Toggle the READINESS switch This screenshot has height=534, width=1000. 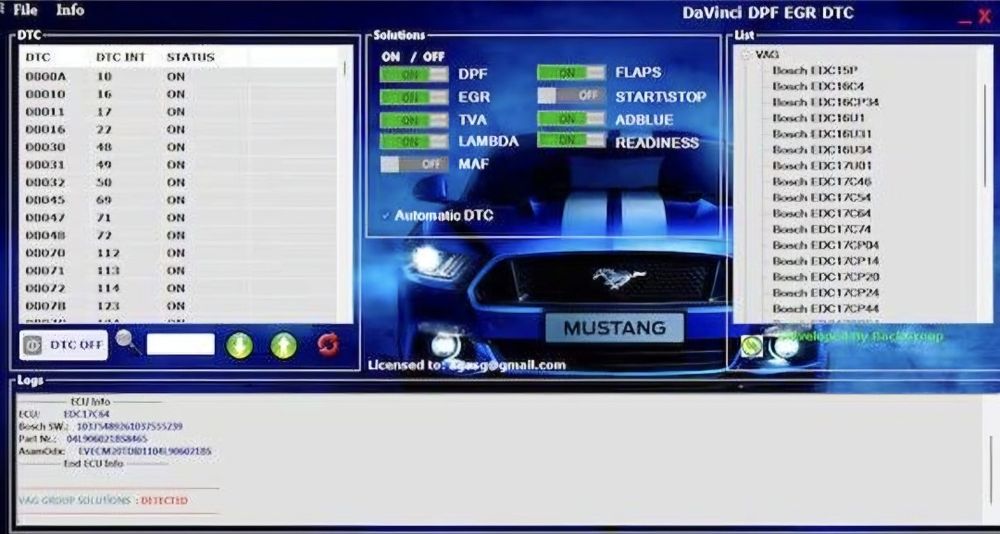coord(571,140)
